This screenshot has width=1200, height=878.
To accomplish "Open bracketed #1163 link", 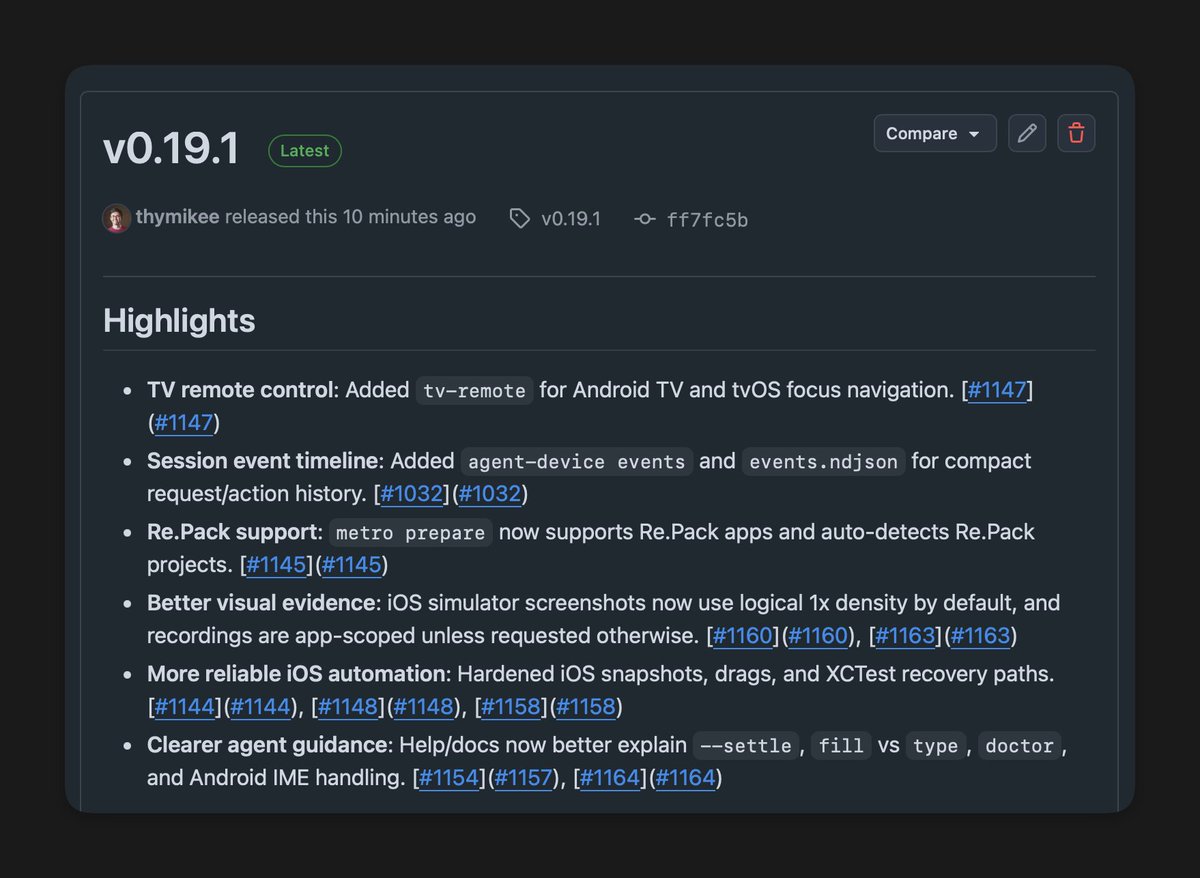I will [x=905, y=635].
